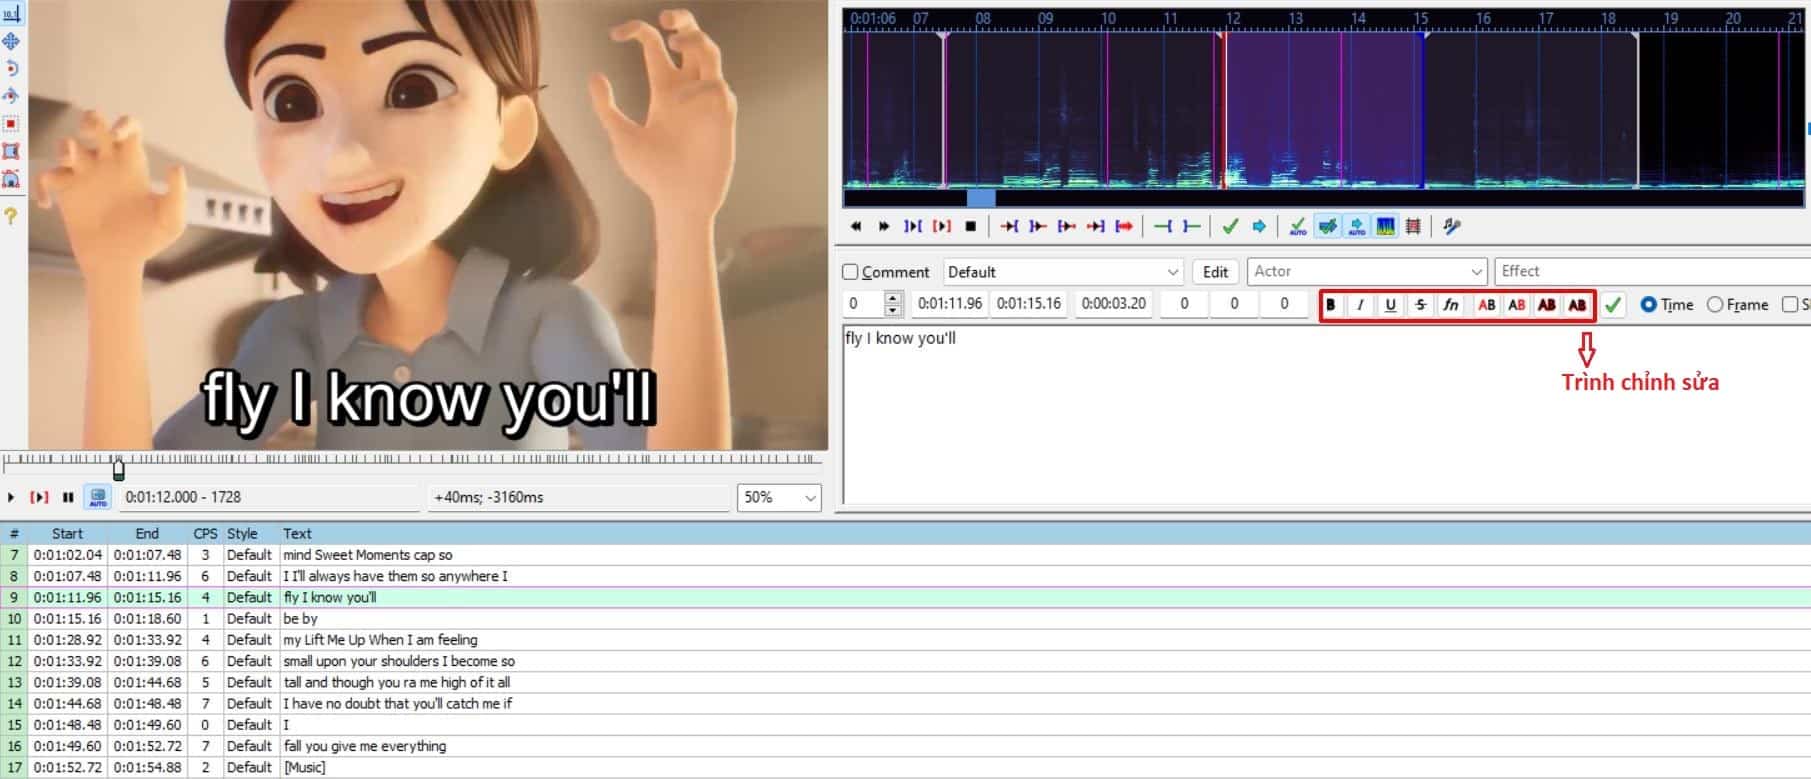Screen dimensions: 1811x779
Task: Toggle strikeout formatting
Action: coord(1420,305)
